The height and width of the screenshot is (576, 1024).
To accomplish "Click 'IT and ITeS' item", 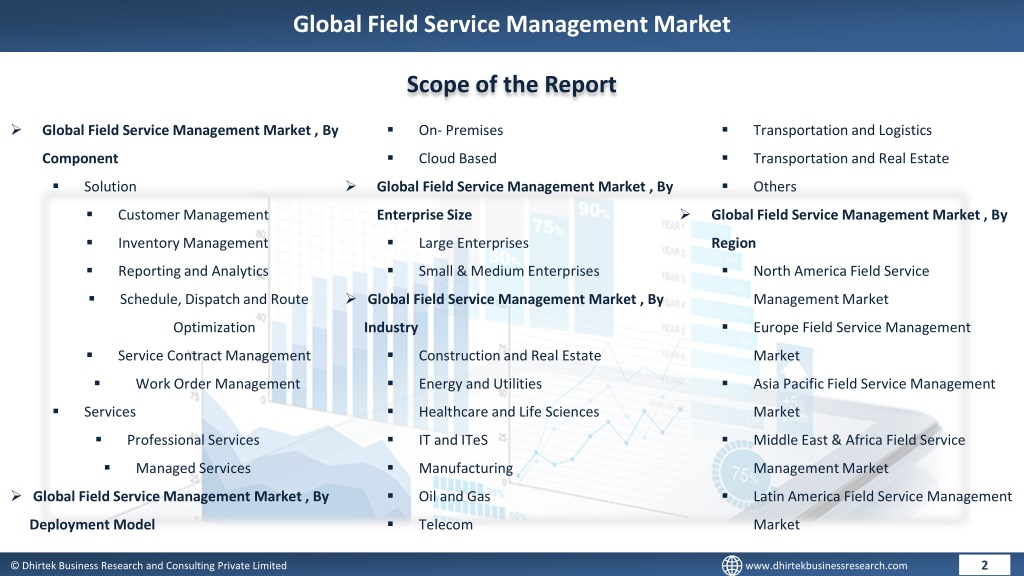I will pyautogui.click(x=453, y=440).
